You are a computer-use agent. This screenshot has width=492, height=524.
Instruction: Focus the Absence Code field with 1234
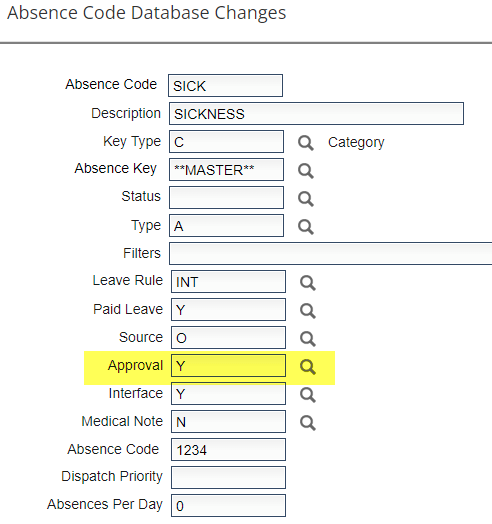[x=229, y=449]
